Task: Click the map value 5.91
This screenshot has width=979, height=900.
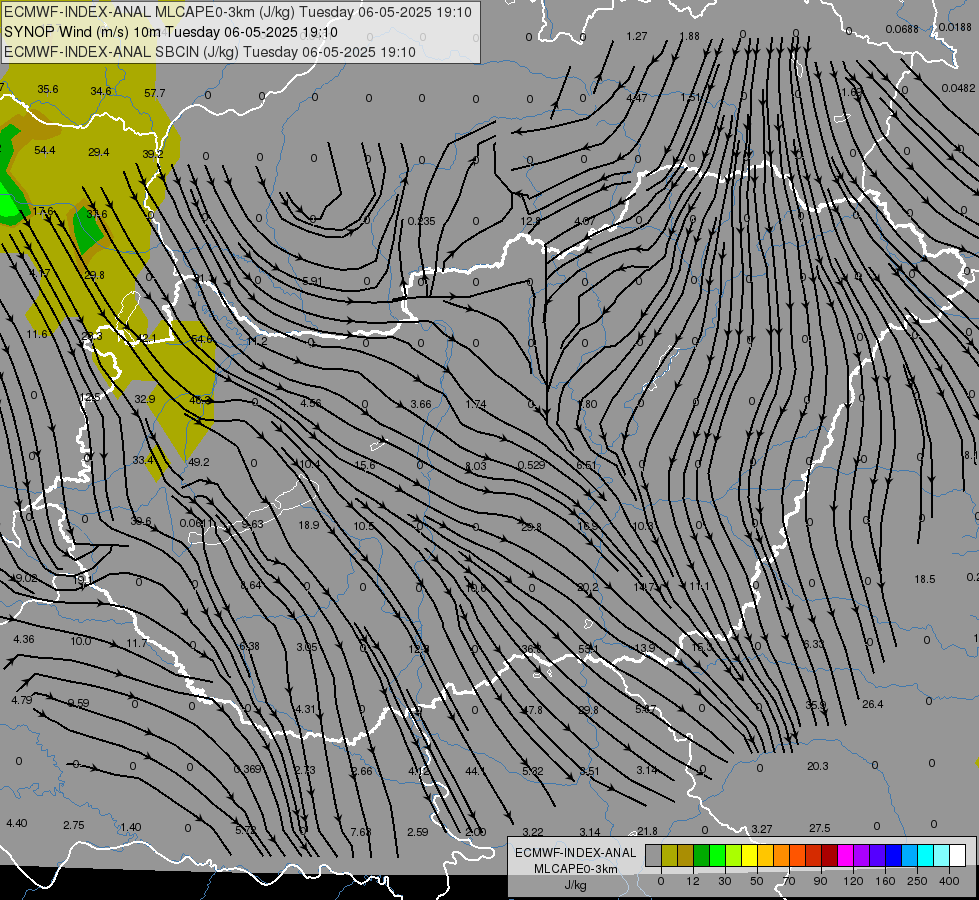Action: [312, 281]
